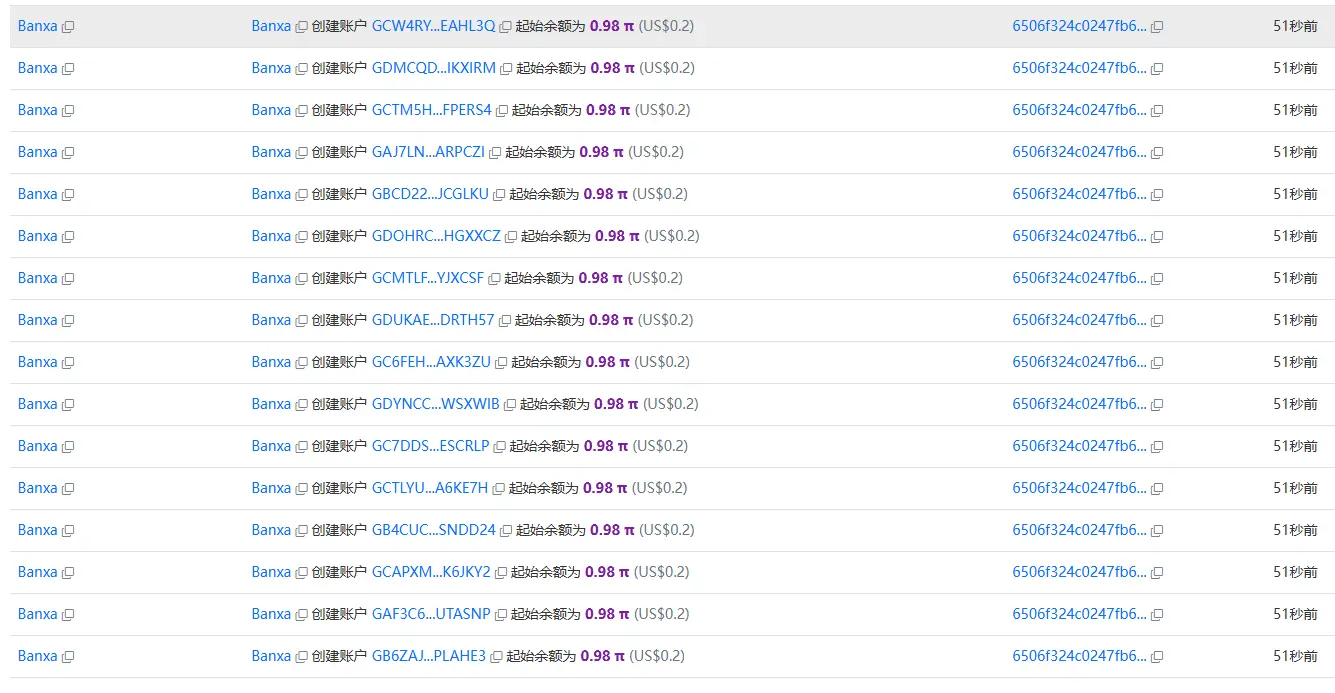Copy transaction hash in GC7DDS...ESCRLP row
The width and height of the screenshot is (1335, 693).
[1157, 447]
